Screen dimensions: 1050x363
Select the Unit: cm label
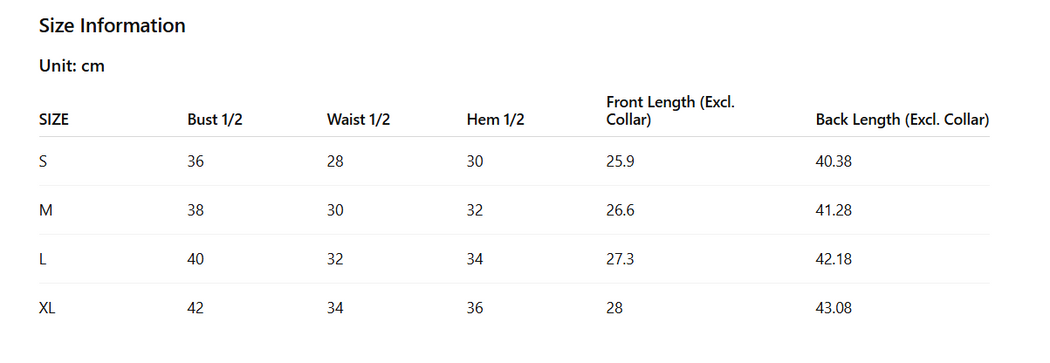tap(72, 66)
